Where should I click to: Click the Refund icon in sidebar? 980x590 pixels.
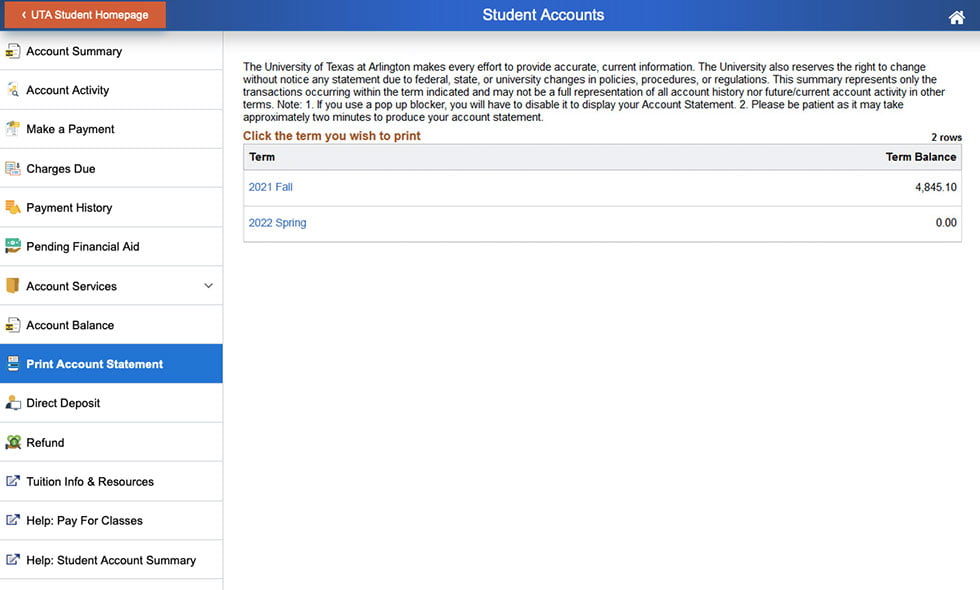pyautogui.click(x=13, y=442)
